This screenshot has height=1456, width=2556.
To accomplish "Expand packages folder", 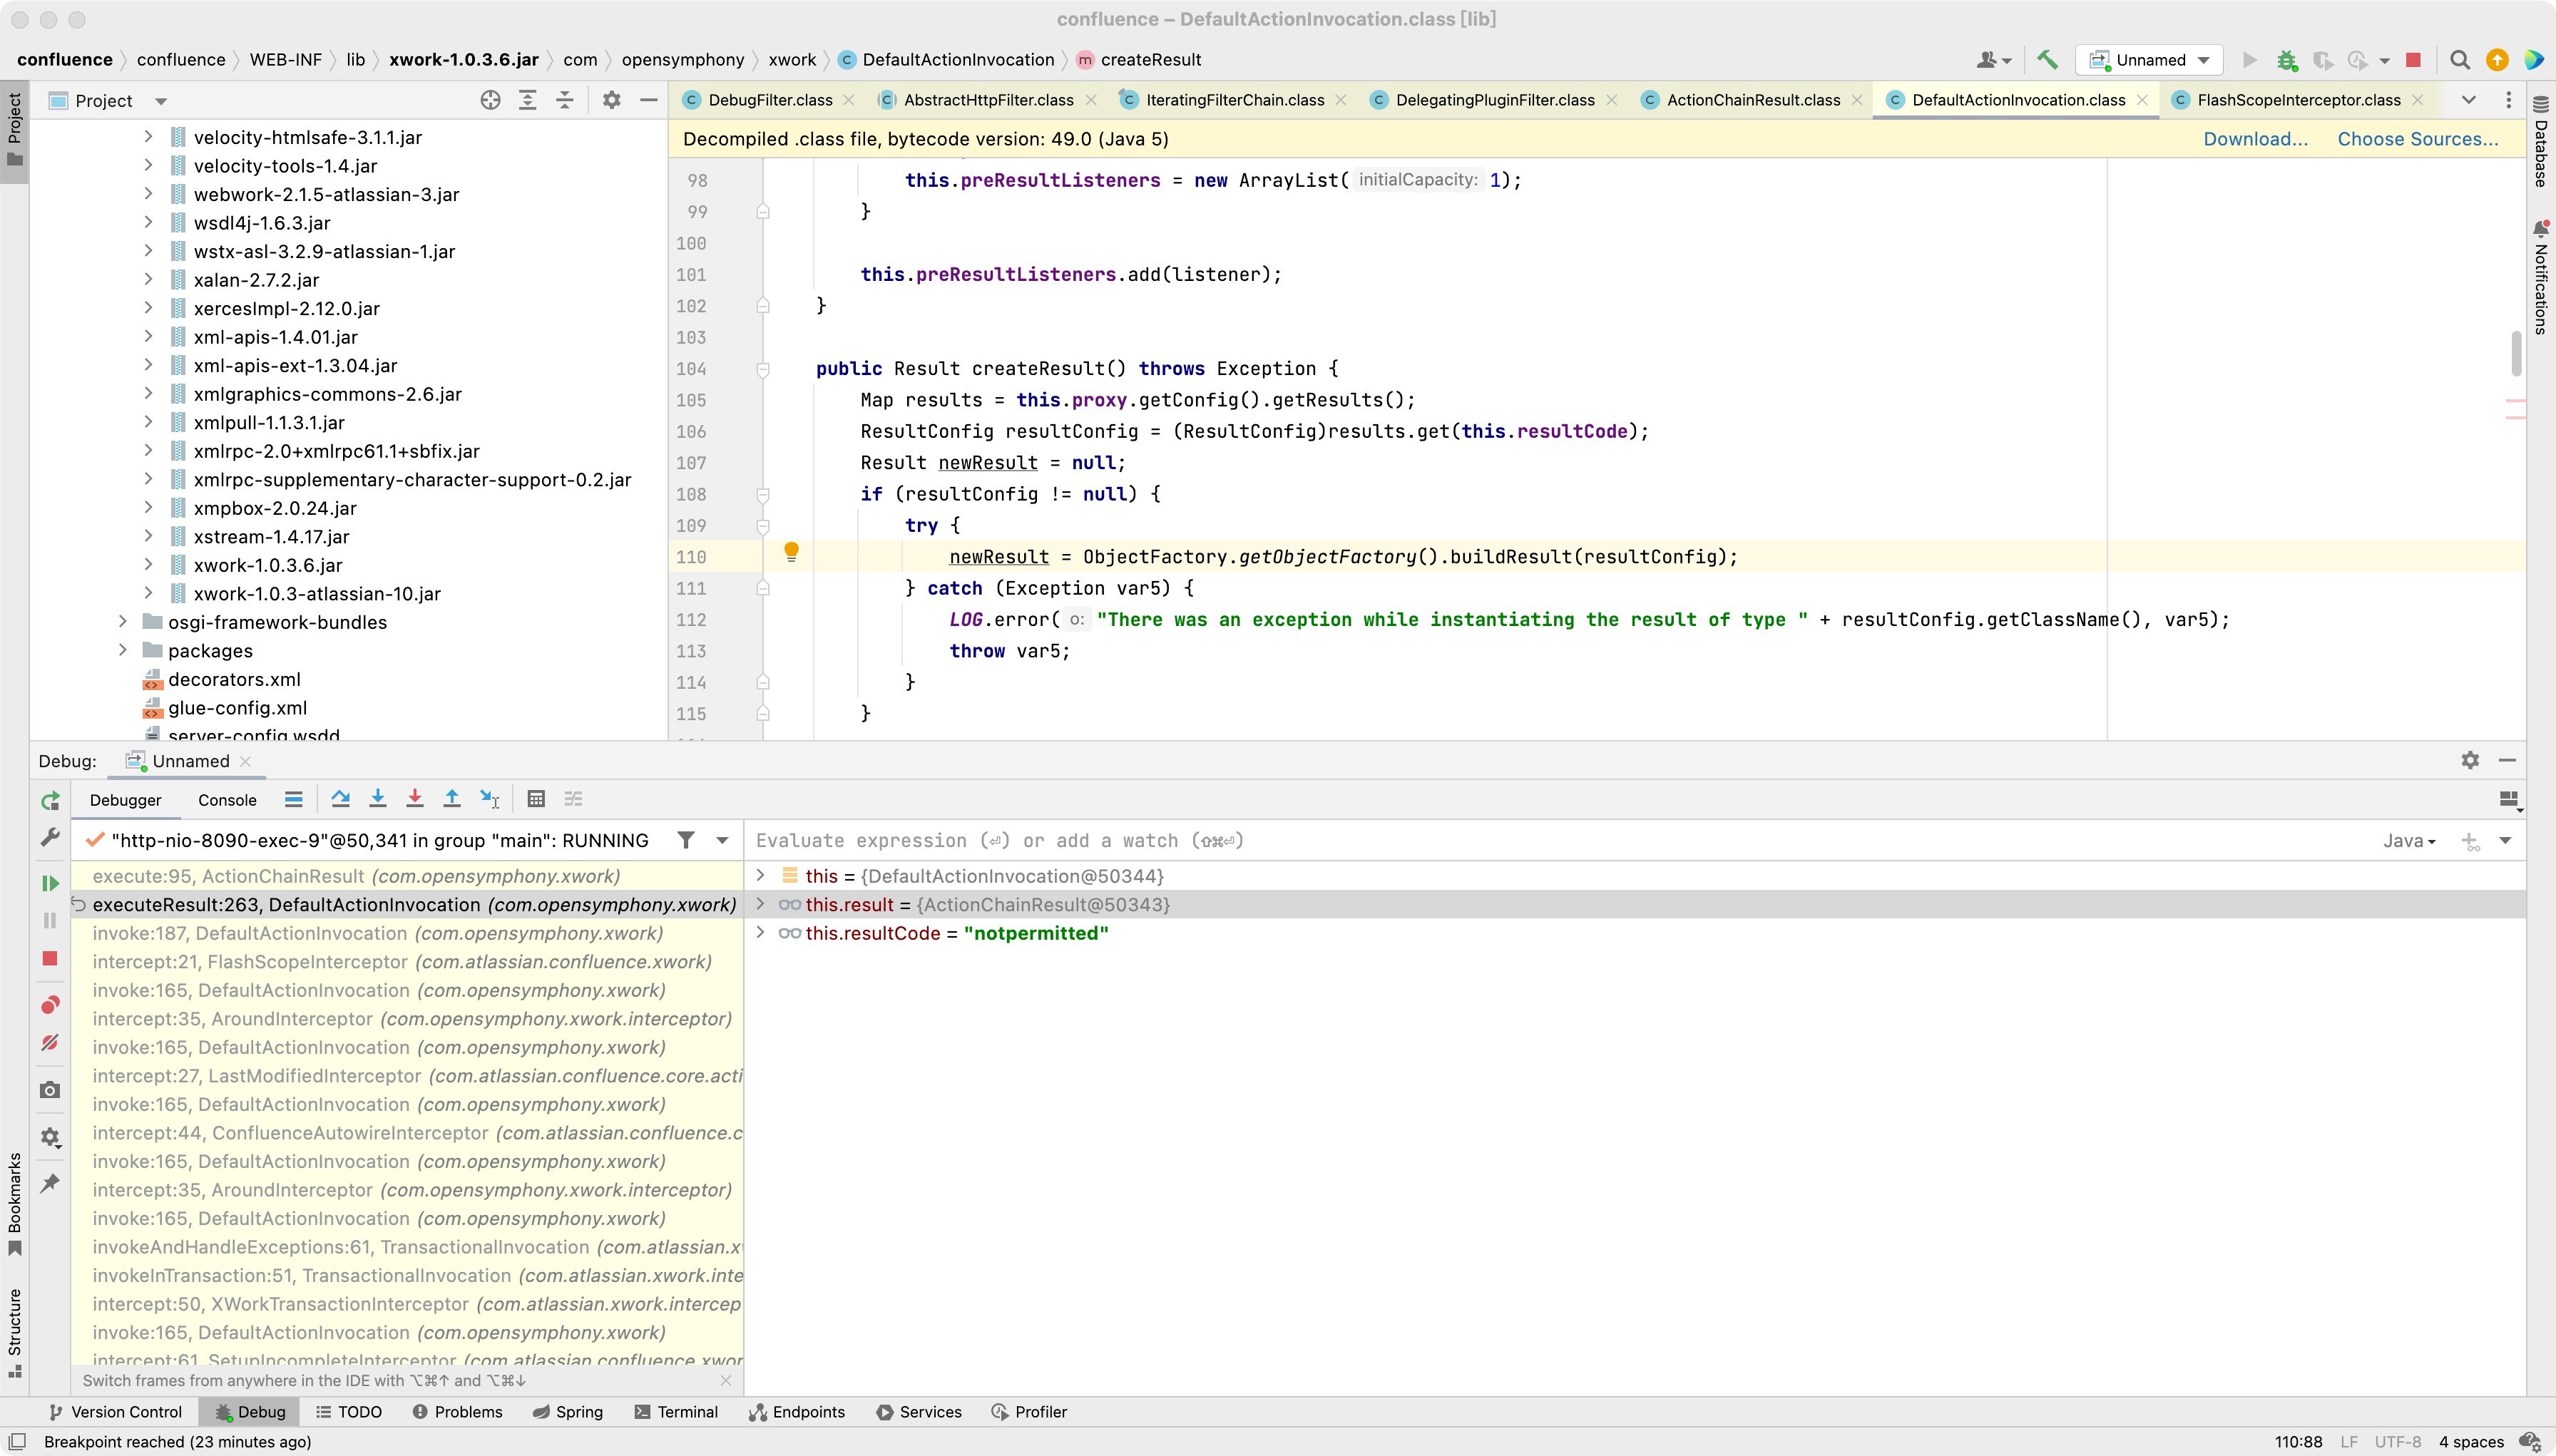I will (x=122, y=650).
